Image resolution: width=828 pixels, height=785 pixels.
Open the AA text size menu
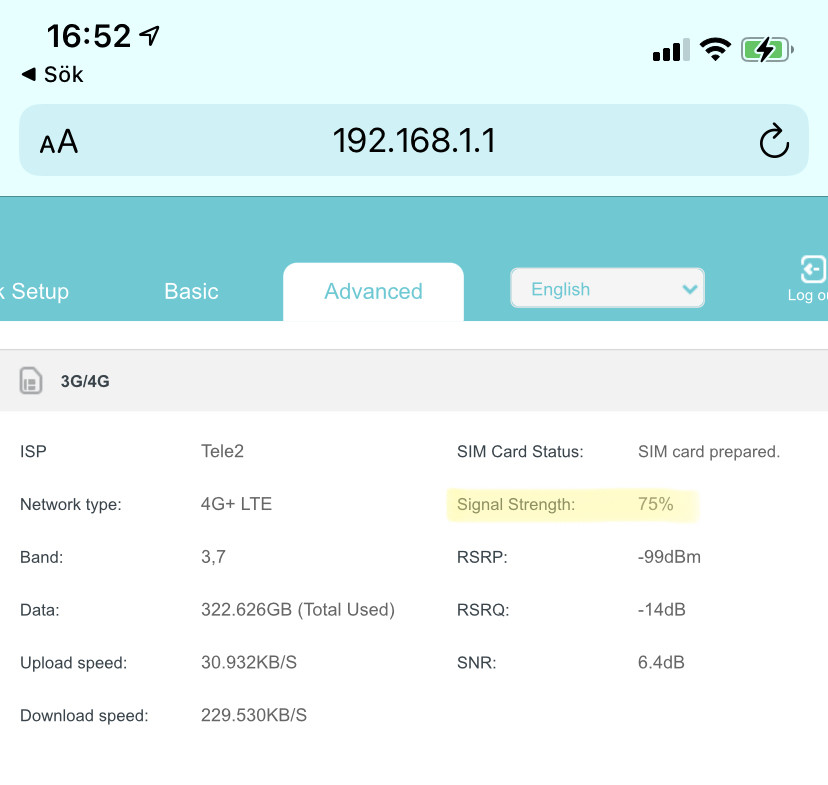point(59,142)
